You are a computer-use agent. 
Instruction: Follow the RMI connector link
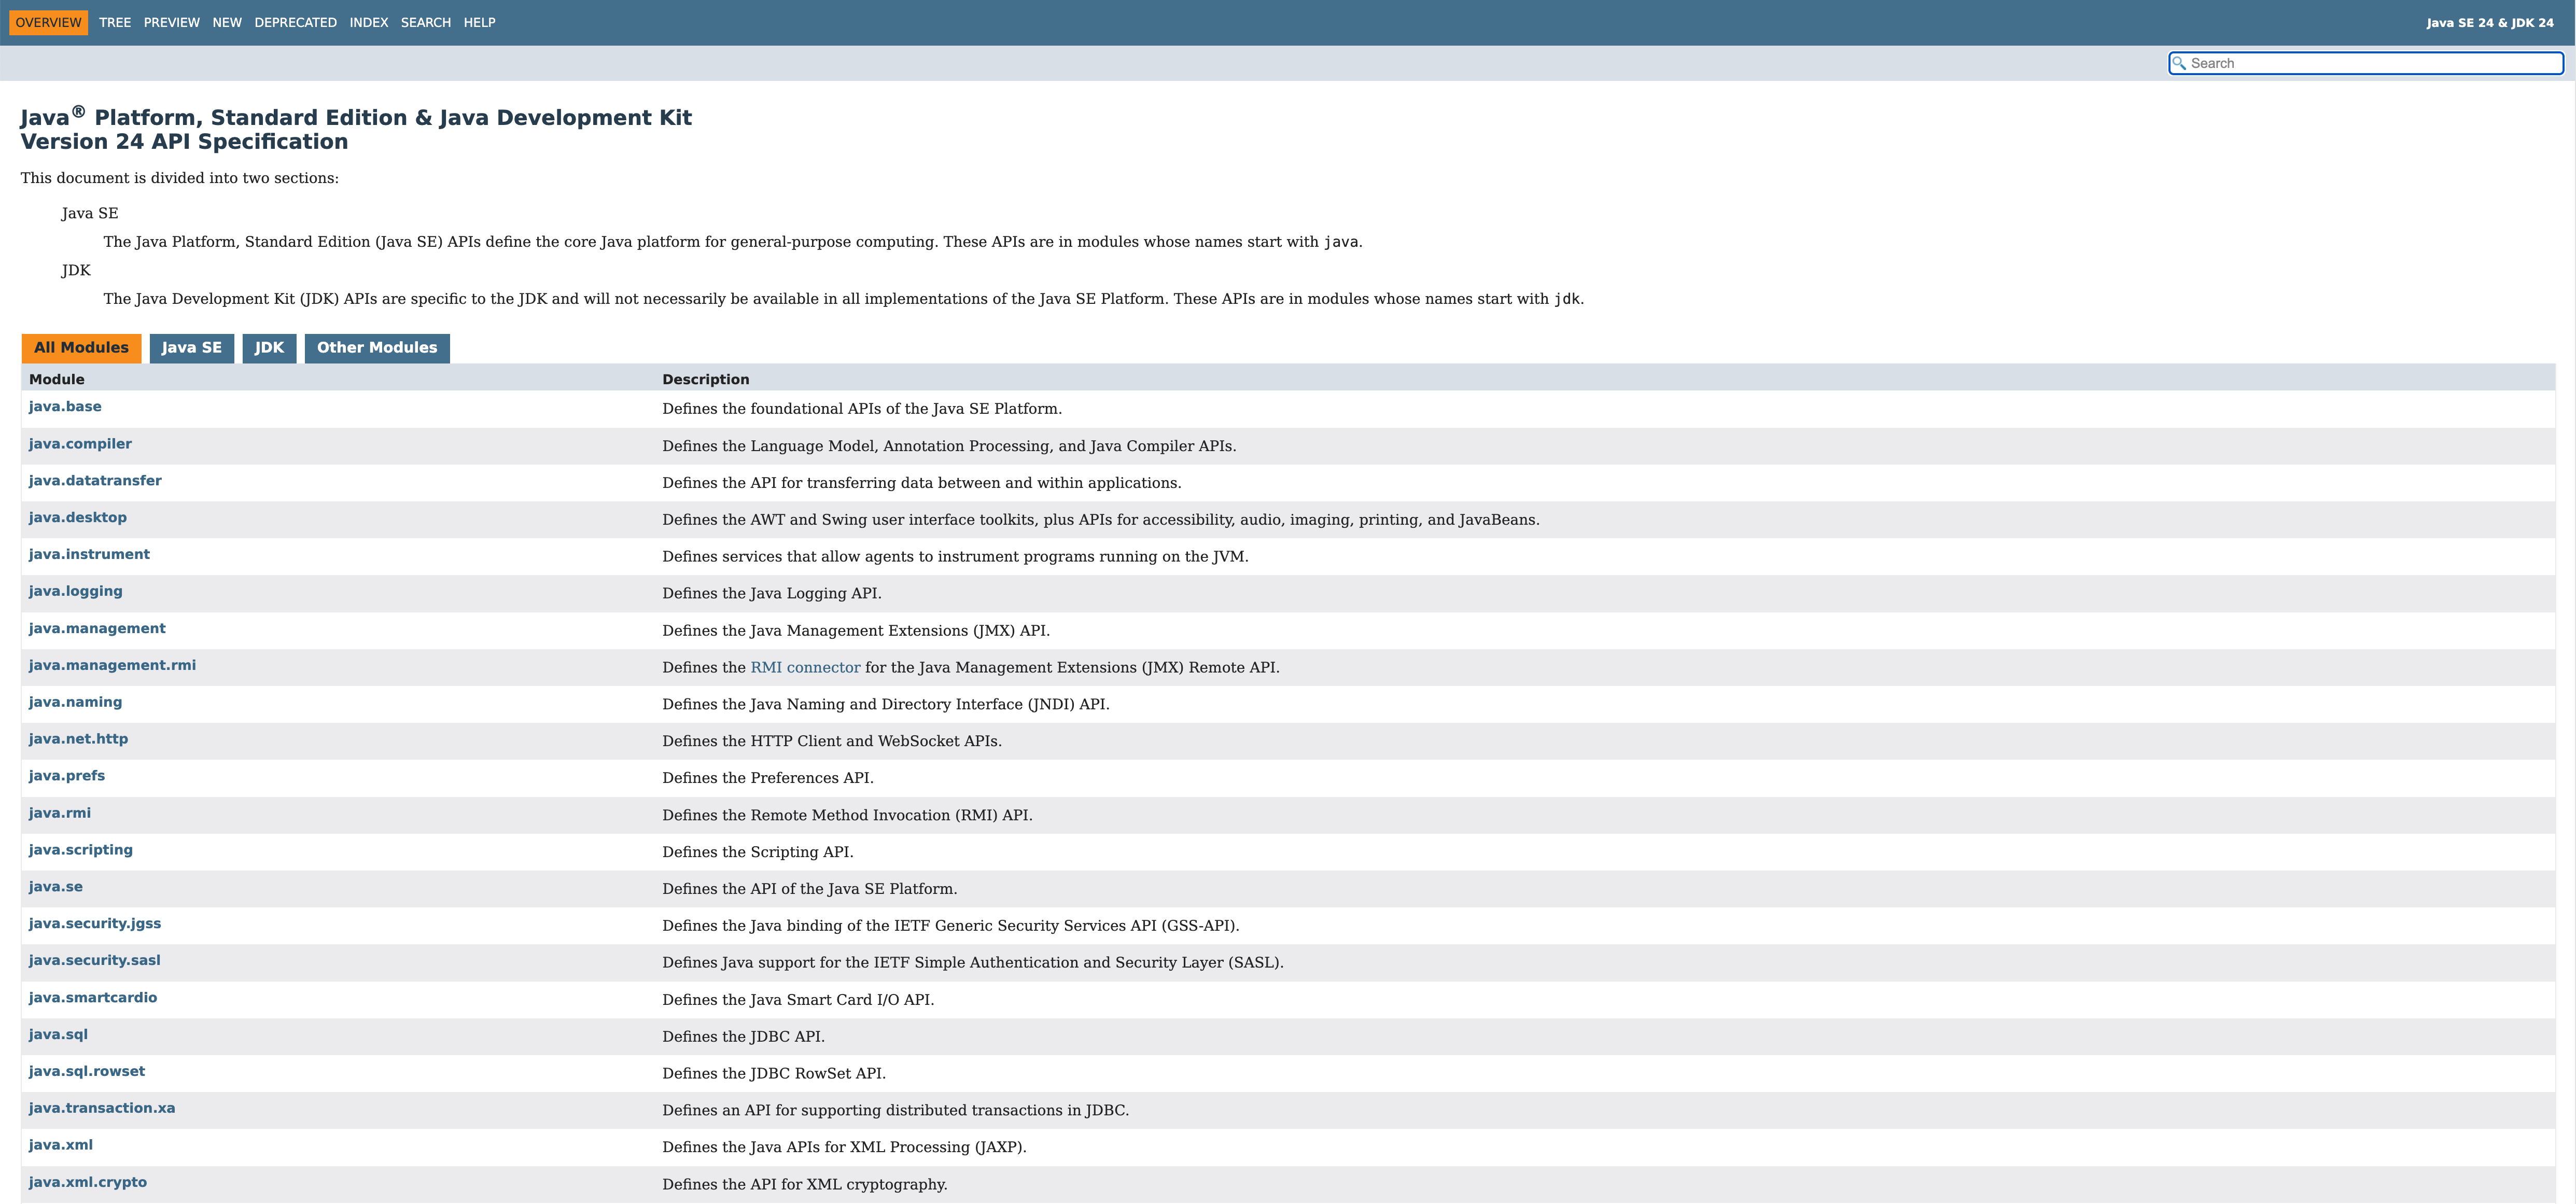[805, 668]
